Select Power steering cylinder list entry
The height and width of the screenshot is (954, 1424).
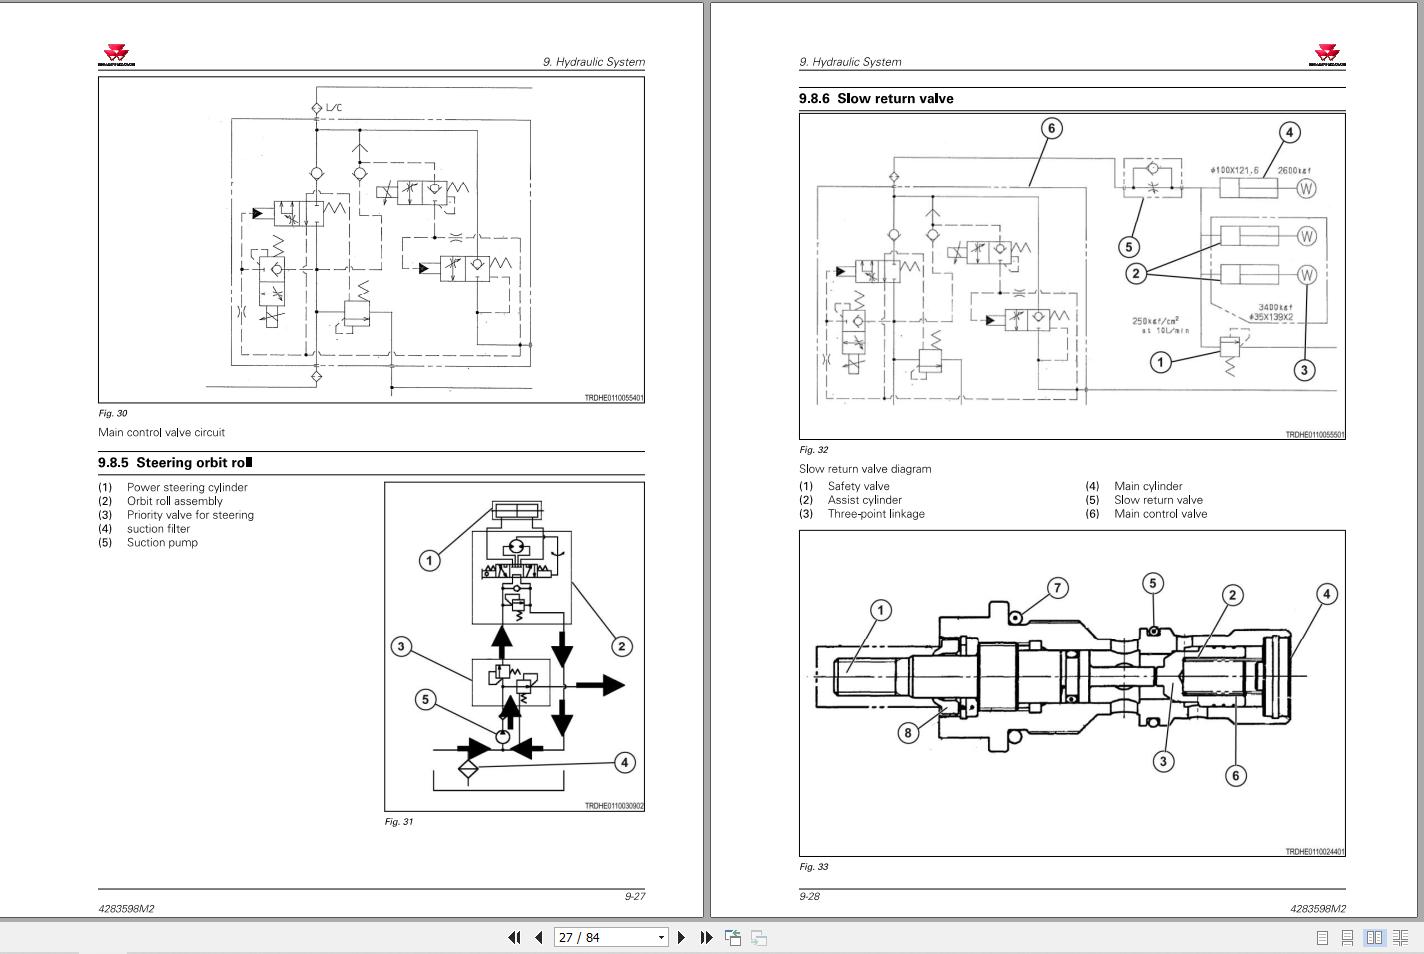[x=187, y=487]
